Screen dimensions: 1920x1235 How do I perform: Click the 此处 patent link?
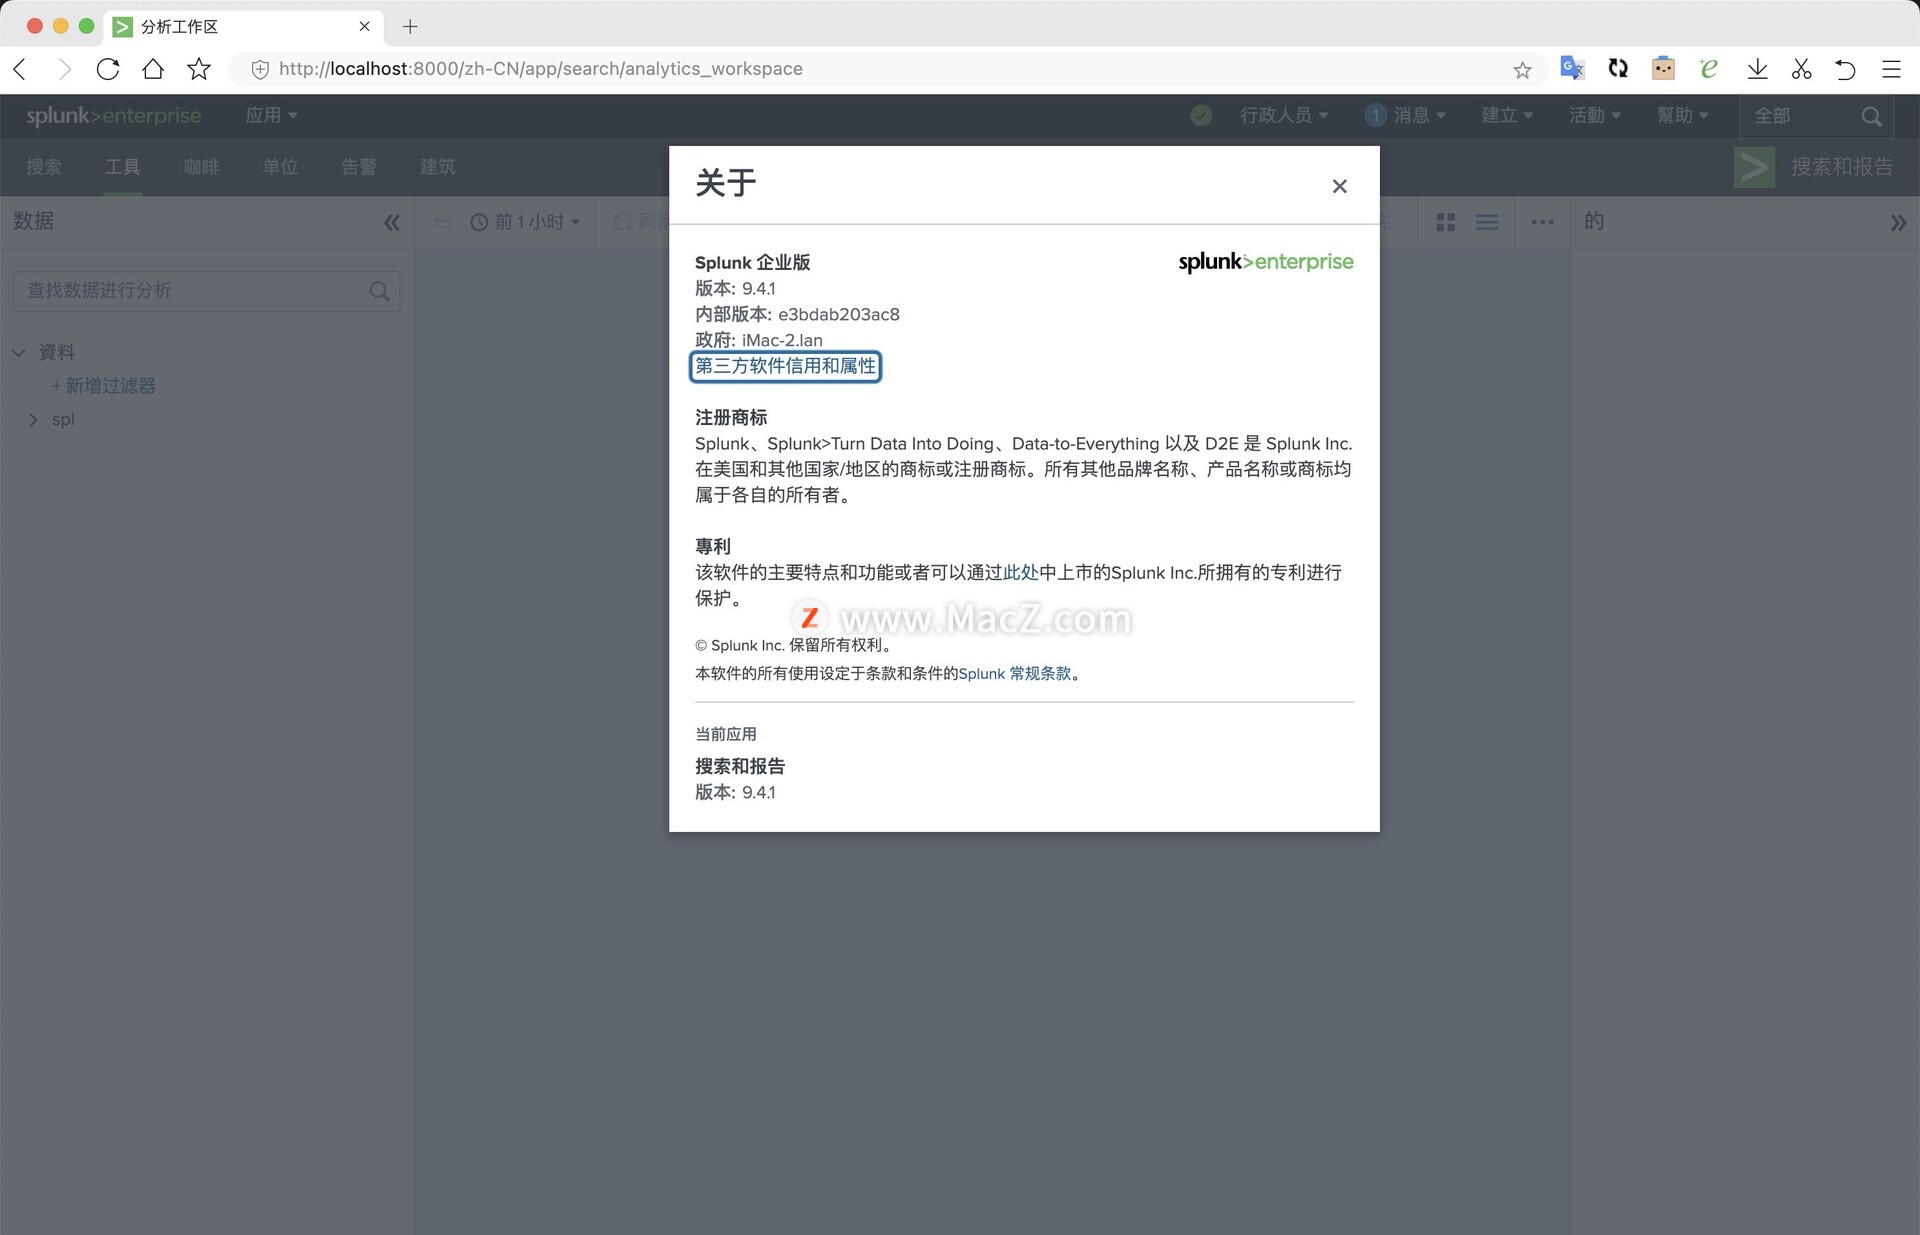click(x=1020, y=572)
